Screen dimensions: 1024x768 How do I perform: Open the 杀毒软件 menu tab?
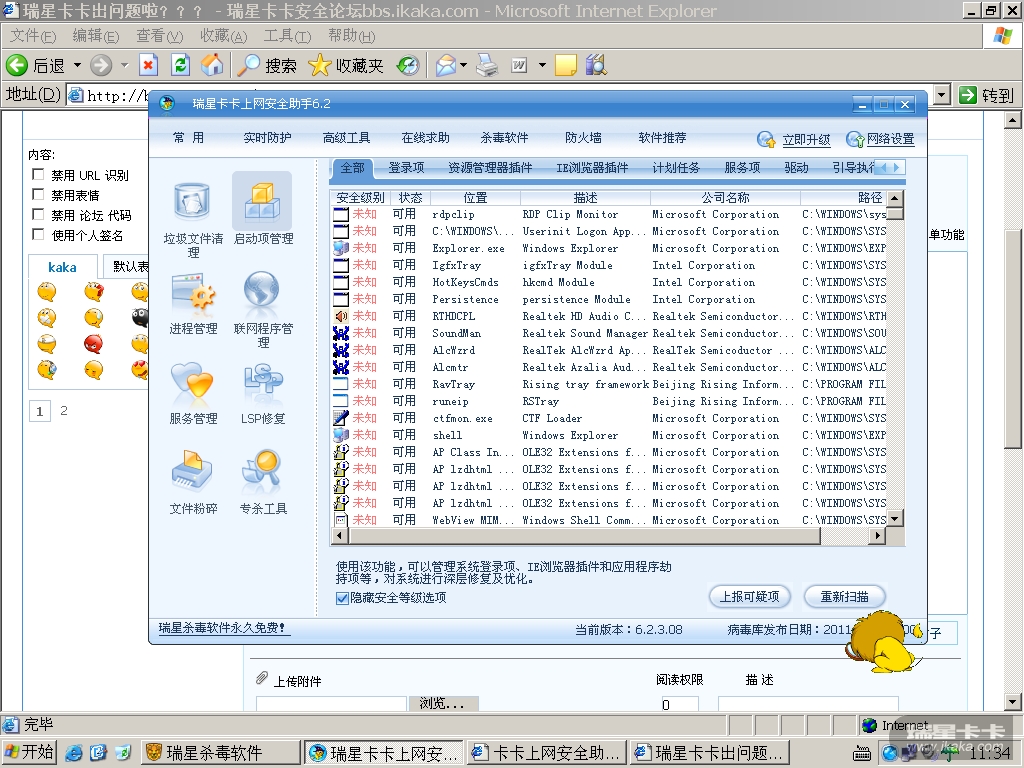tap(504, 138)
